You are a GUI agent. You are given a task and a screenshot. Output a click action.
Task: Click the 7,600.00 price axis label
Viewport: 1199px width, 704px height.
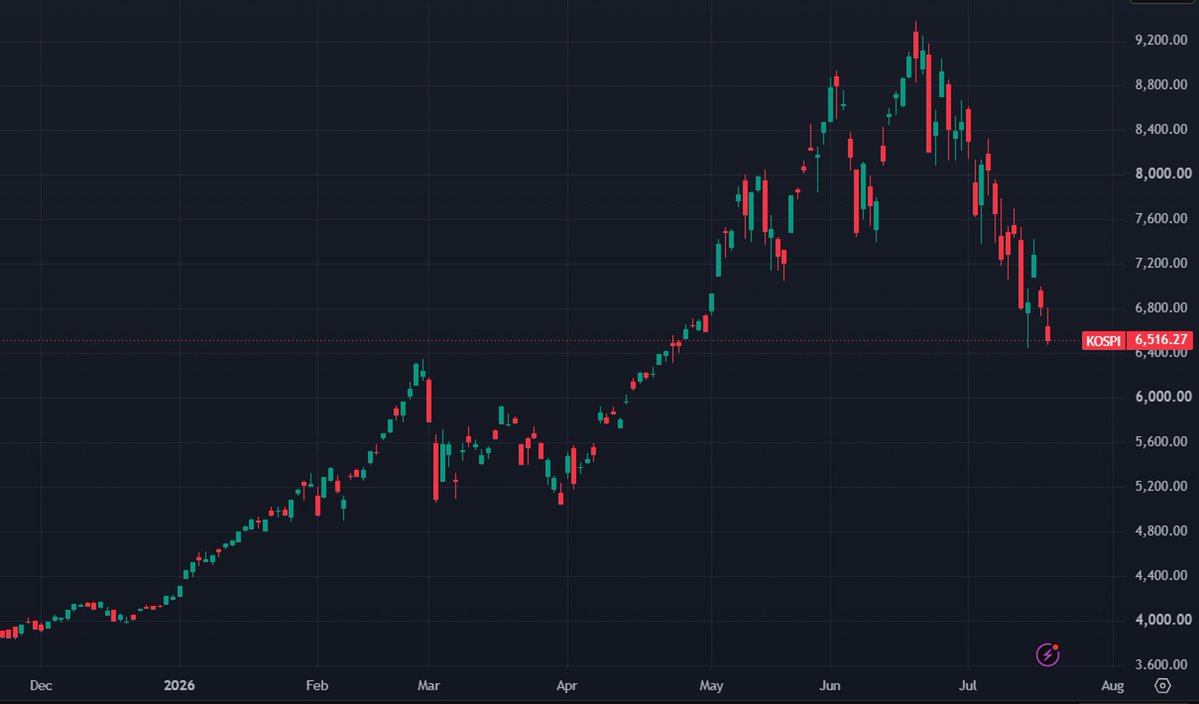(1161, 219)
